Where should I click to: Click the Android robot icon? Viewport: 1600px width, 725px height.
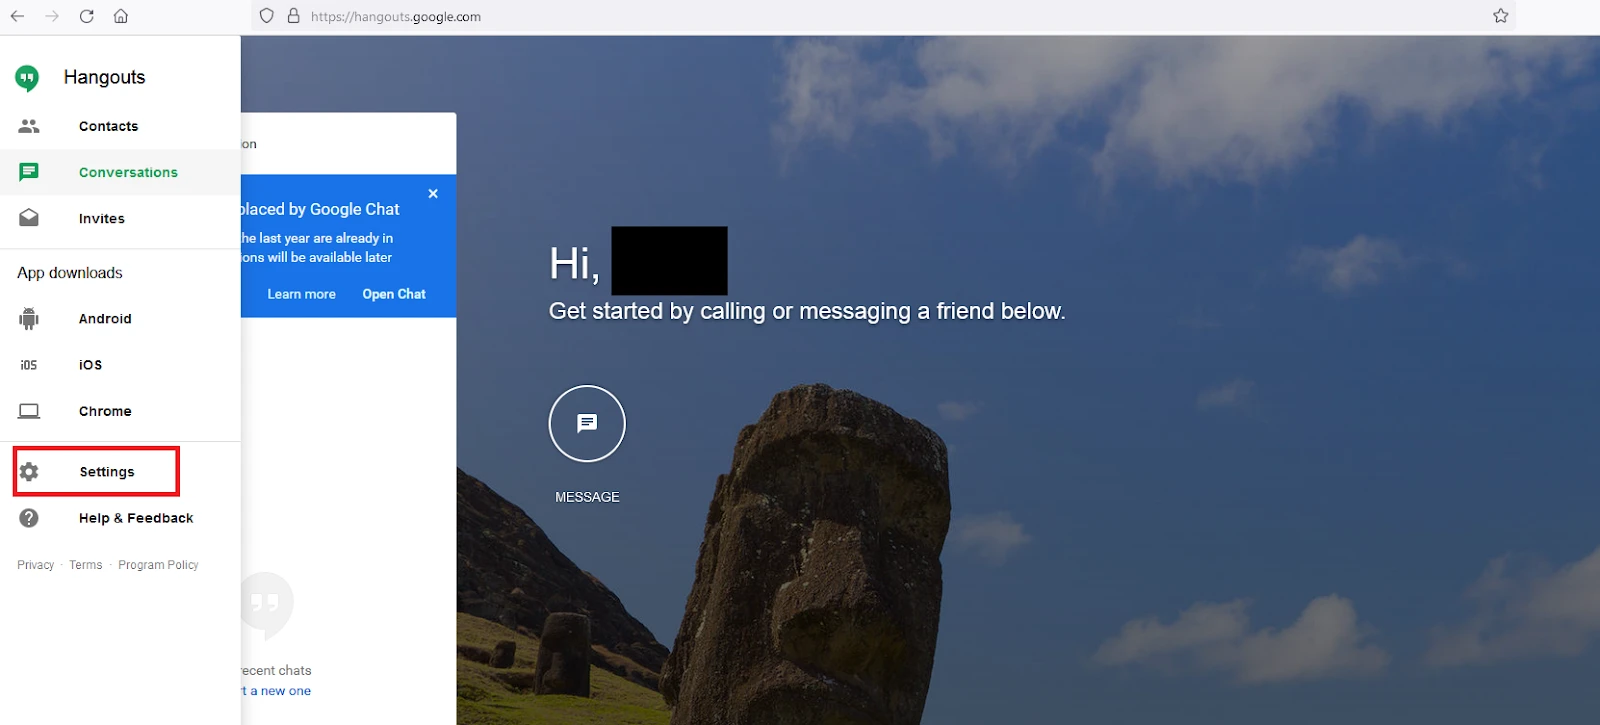(x=29, y=319)
